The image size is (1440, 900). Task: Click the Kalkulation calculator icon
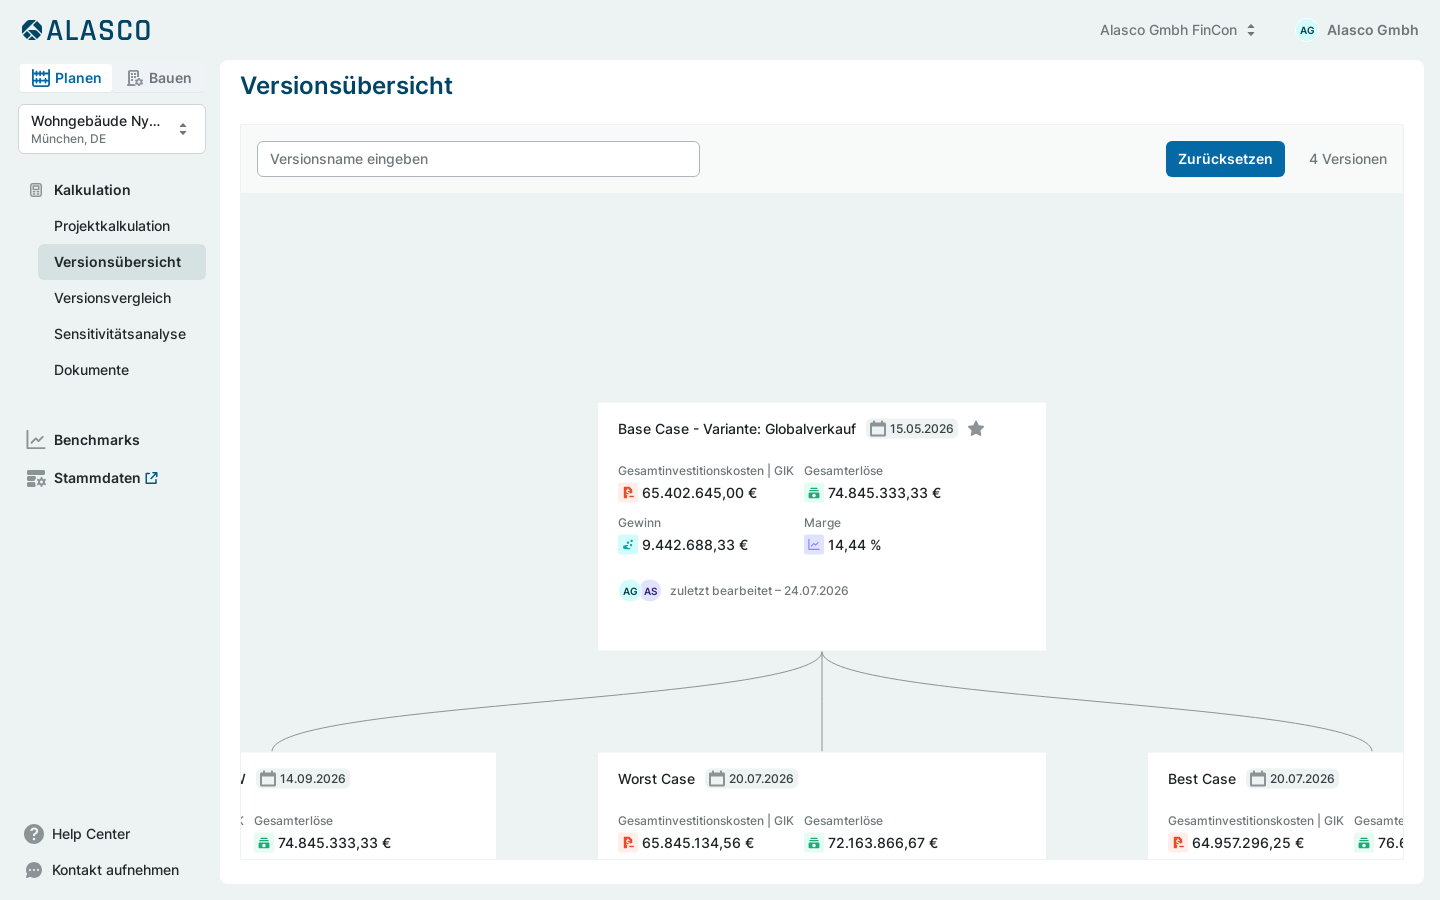coord(36,190)
